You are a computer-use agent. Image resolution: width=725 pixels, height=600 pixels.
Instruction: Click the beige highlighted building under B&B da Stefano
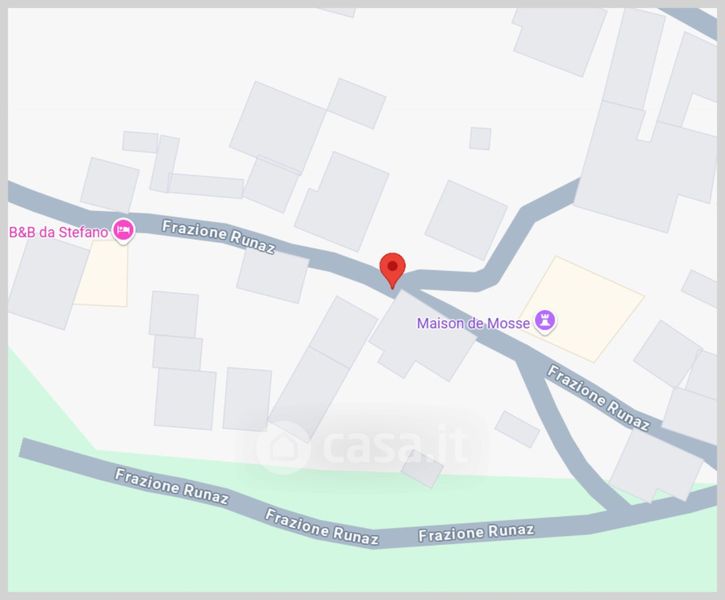[102, 273]
